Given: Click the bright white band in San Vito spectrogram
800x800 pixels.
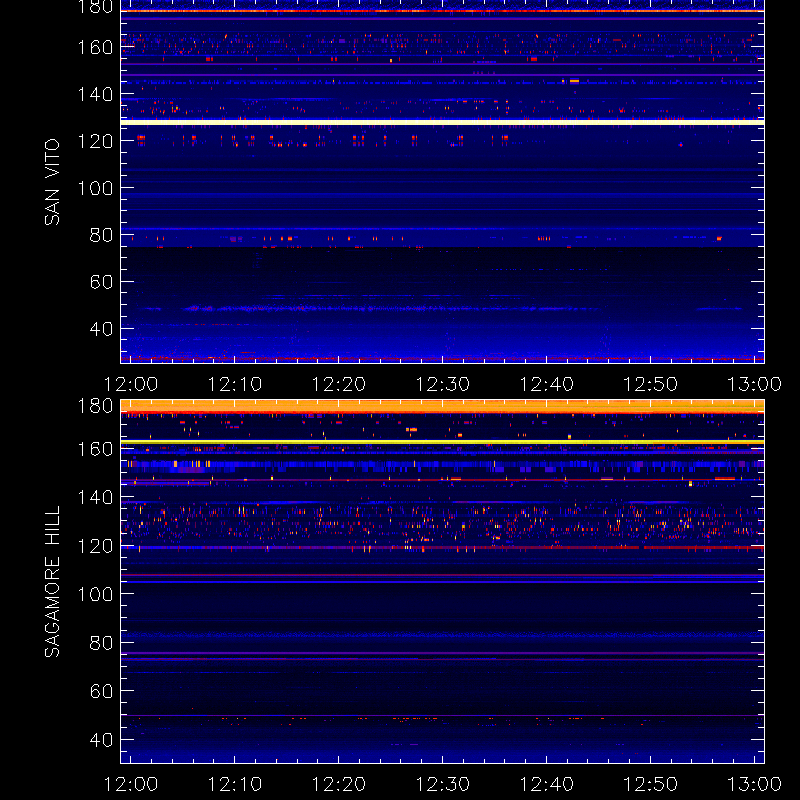Looking at the screenshot, I should [442, 122].
